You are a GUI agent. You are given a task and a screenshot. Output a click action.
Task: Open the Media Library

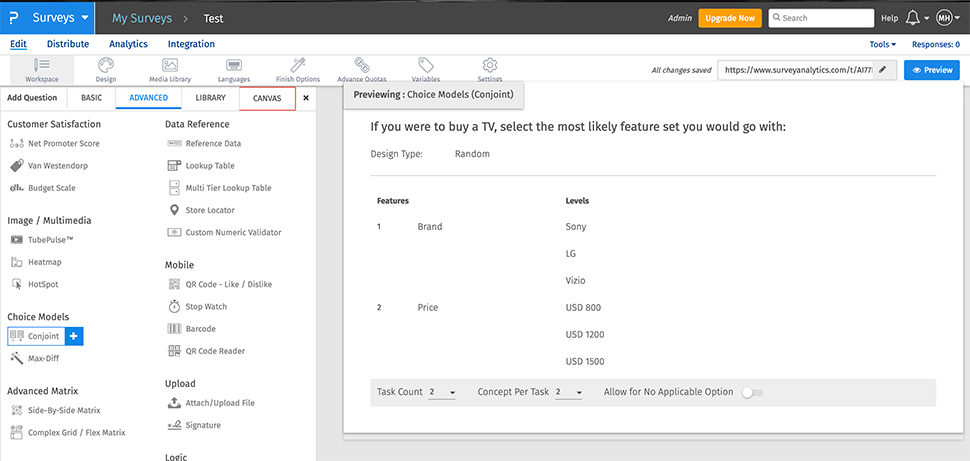click(170, 70)
